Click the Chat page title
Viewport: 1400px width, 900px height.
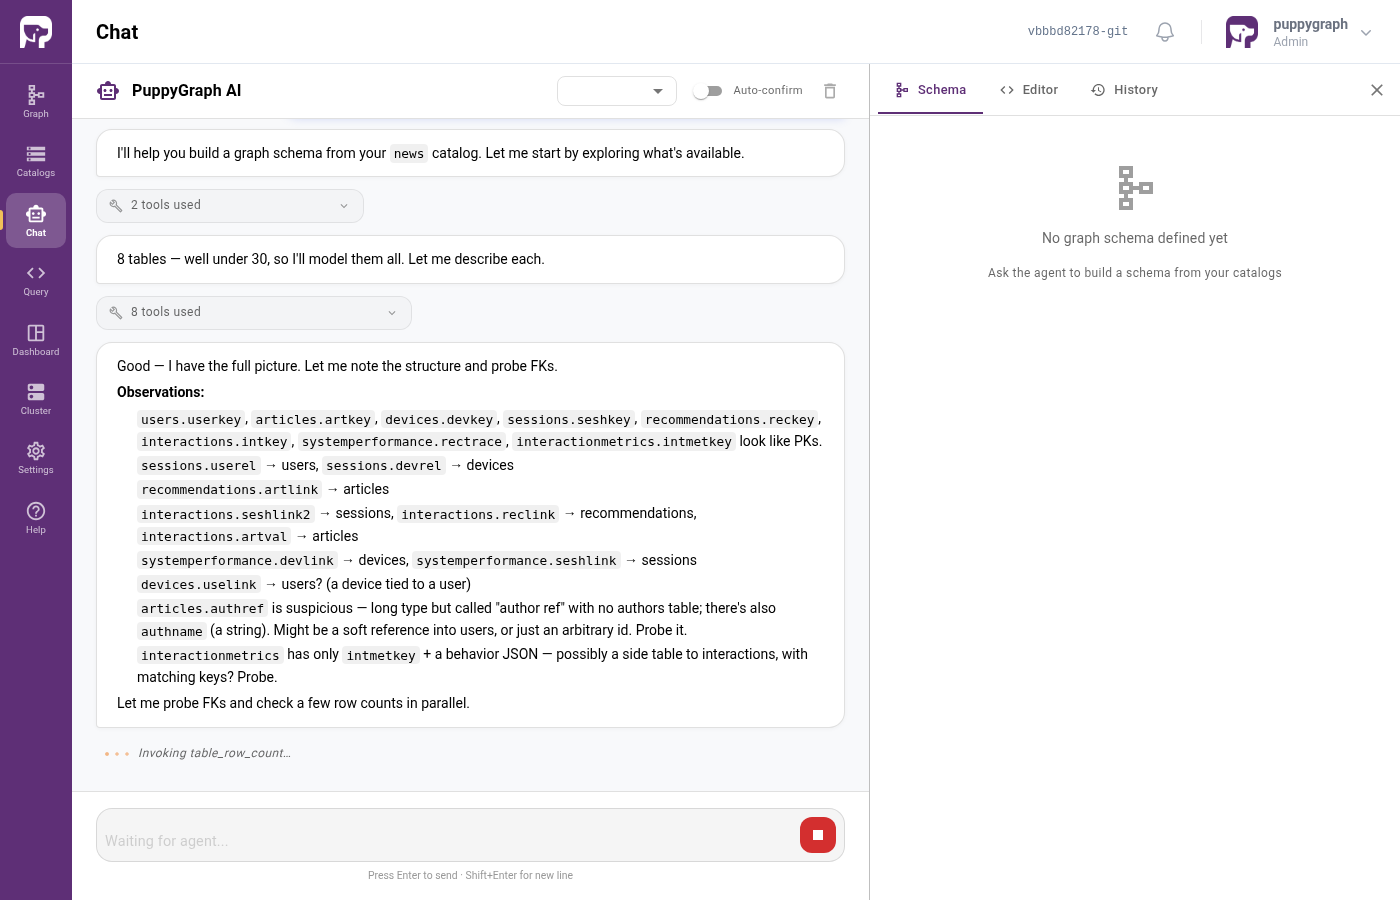coord(117,32)
